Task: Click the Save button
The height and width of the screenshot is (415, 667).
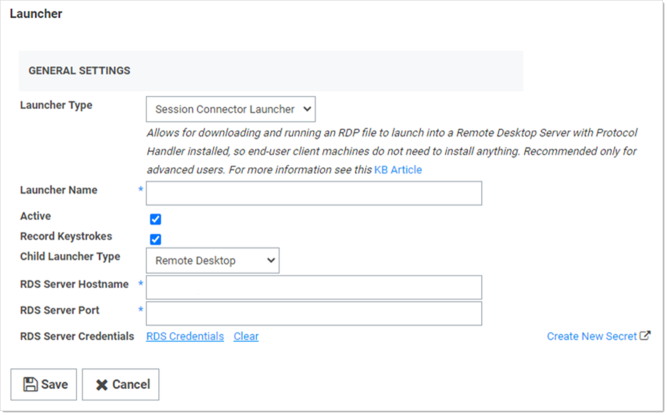Action: tap(44, 384)
